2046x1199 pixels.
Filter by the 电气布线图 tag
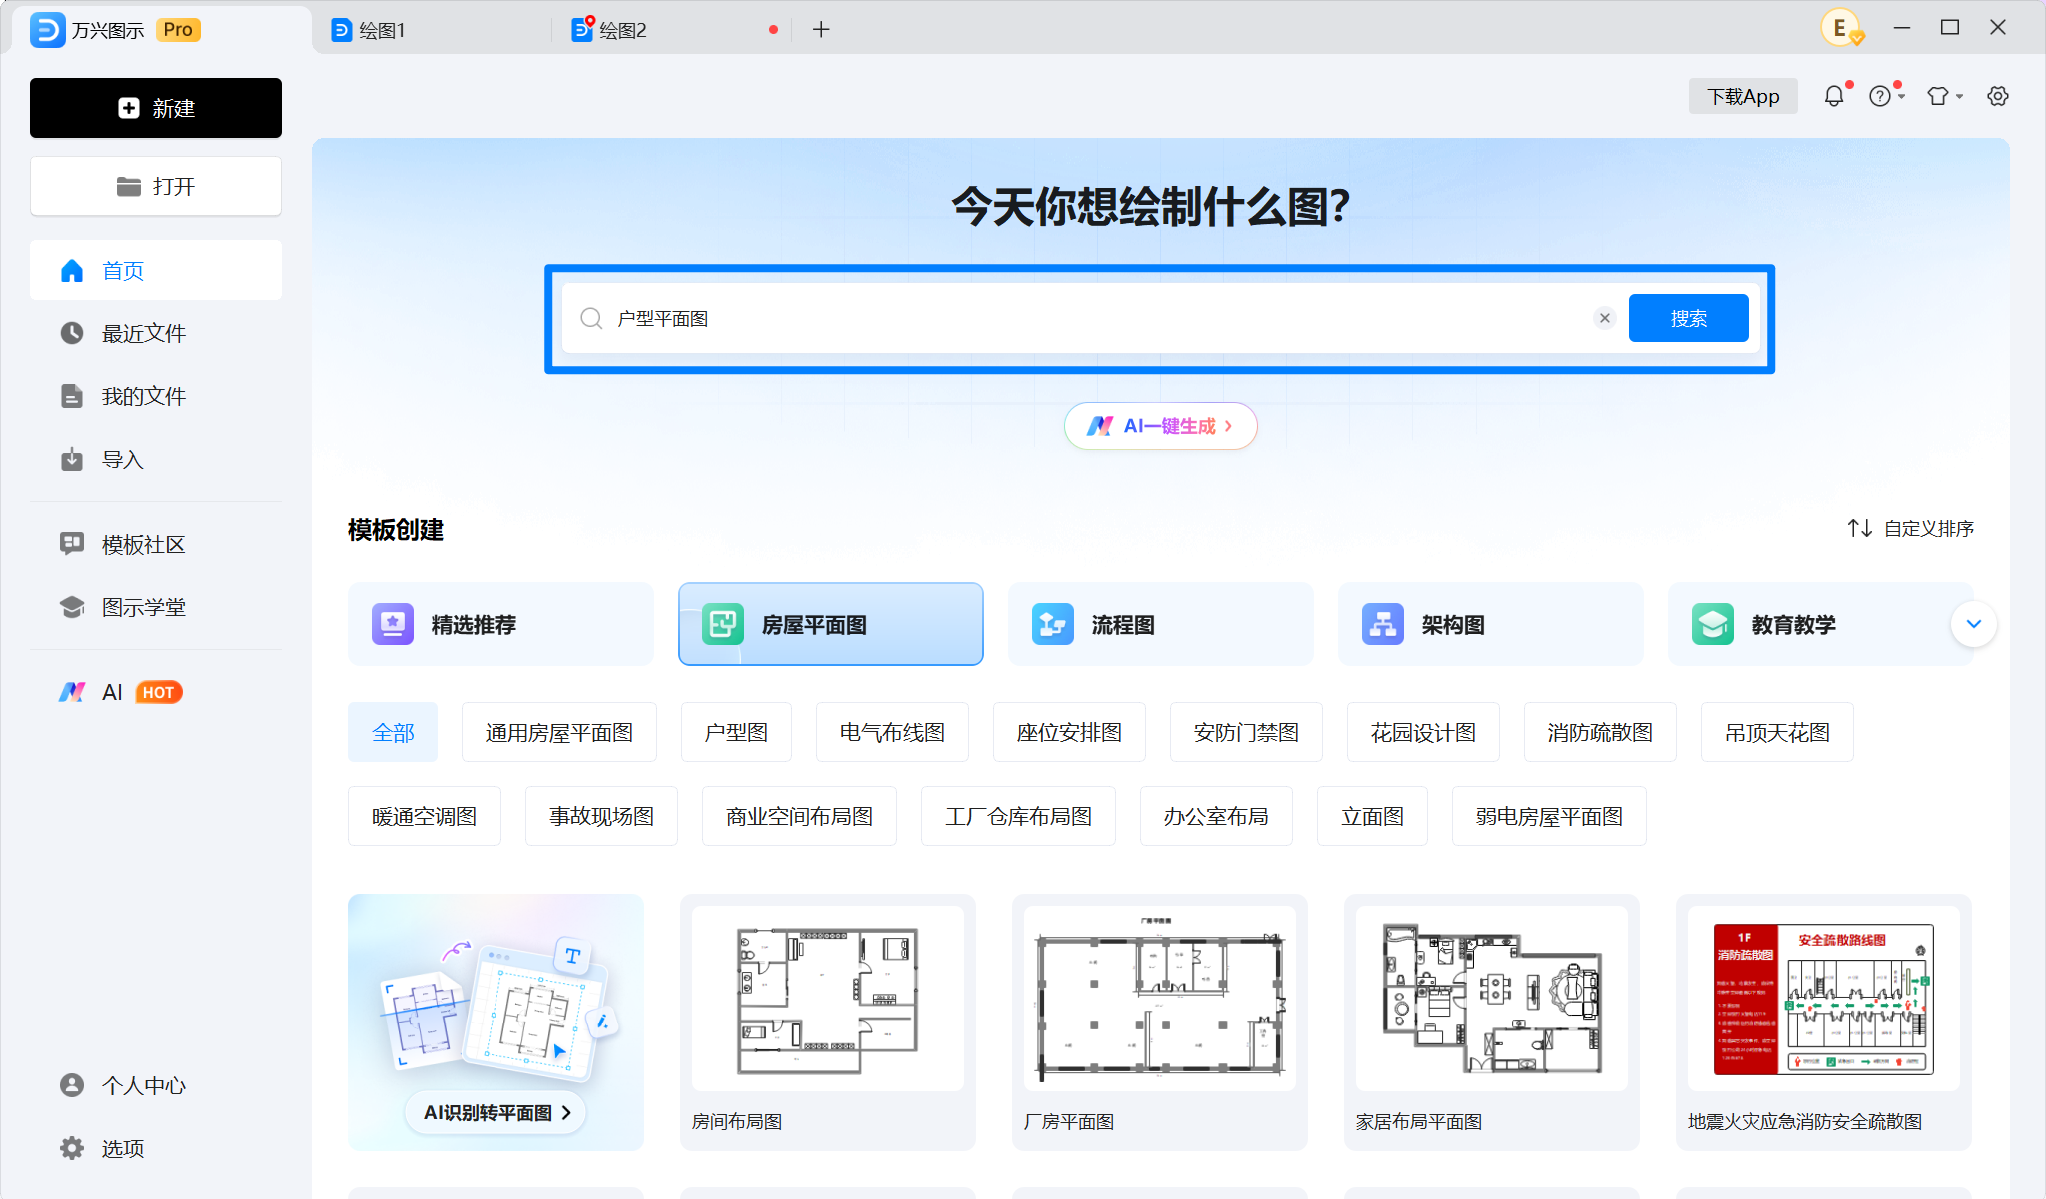pyautogui.click(x=892, y=732)
